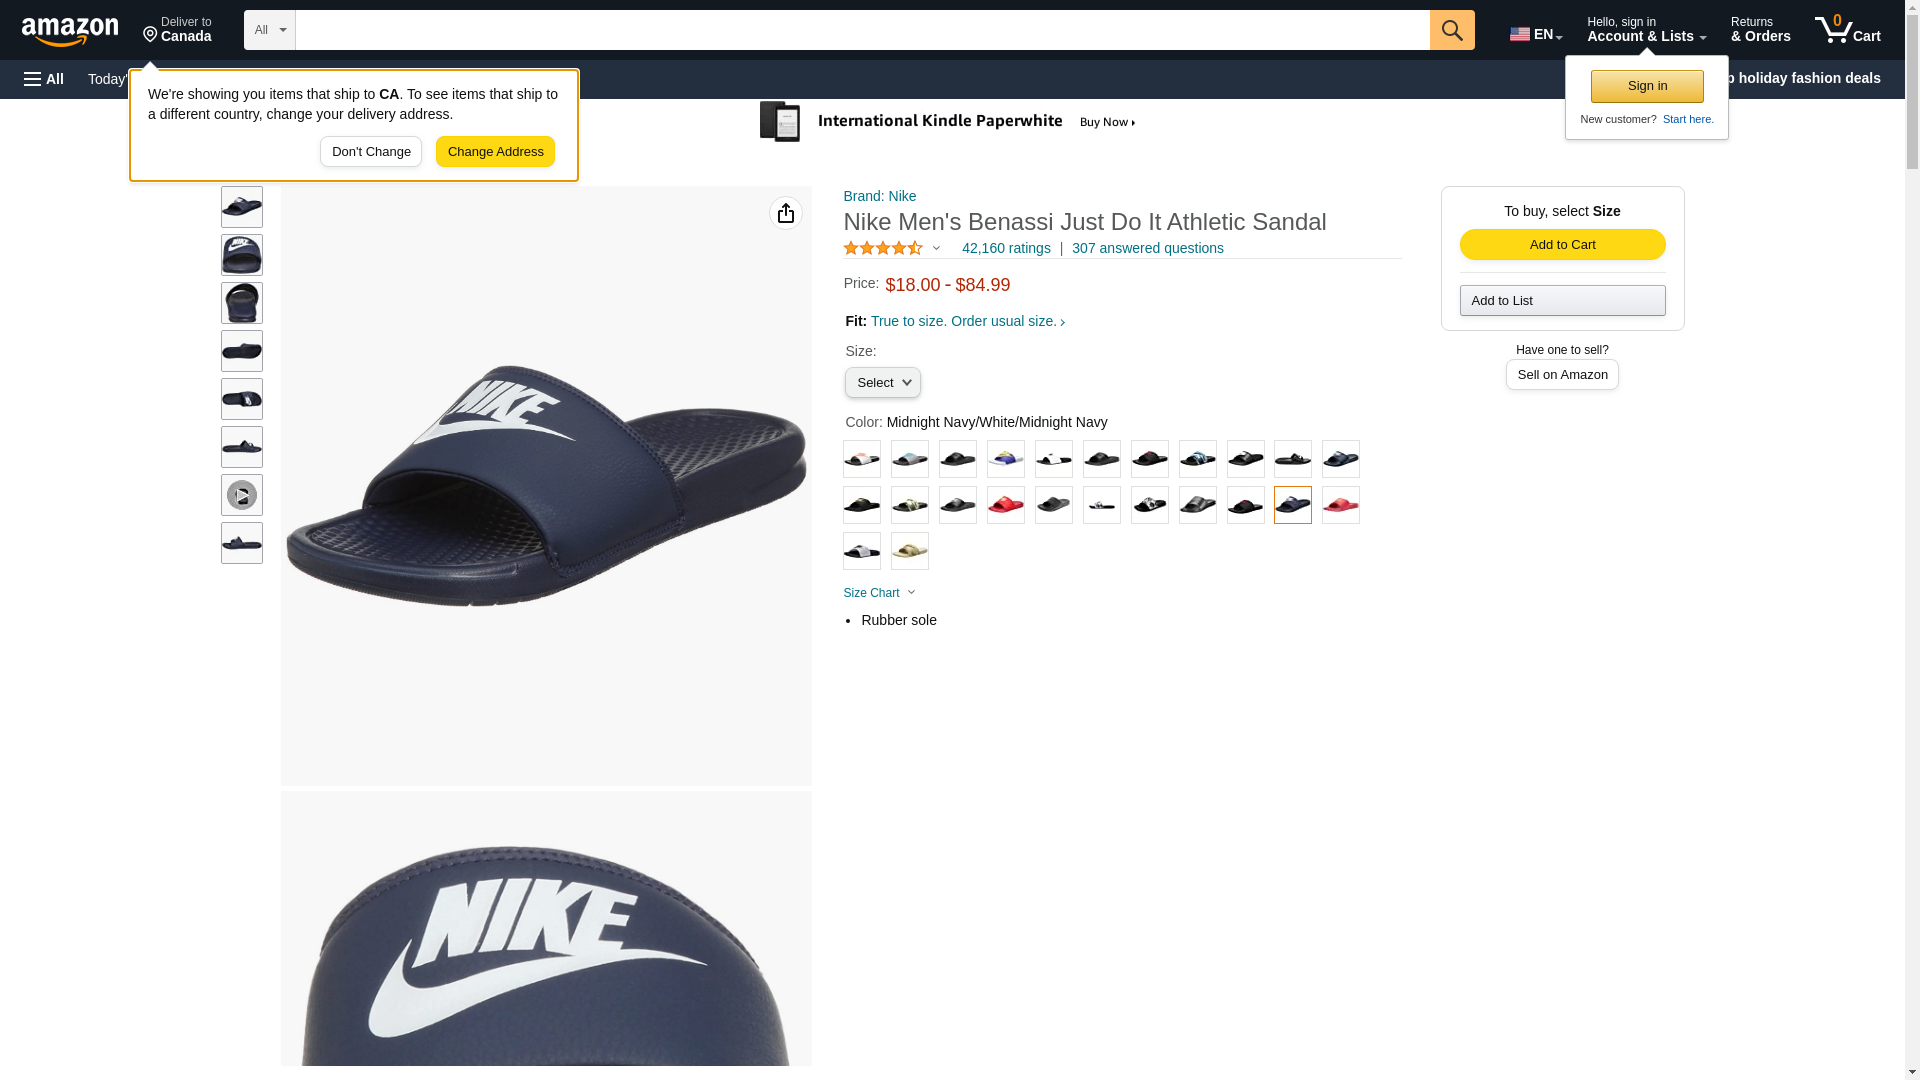Image resolution: width=1920 pixels, height=1080 pixels.
Task: Click the Add to Cart button
Action: [1562, 245]
